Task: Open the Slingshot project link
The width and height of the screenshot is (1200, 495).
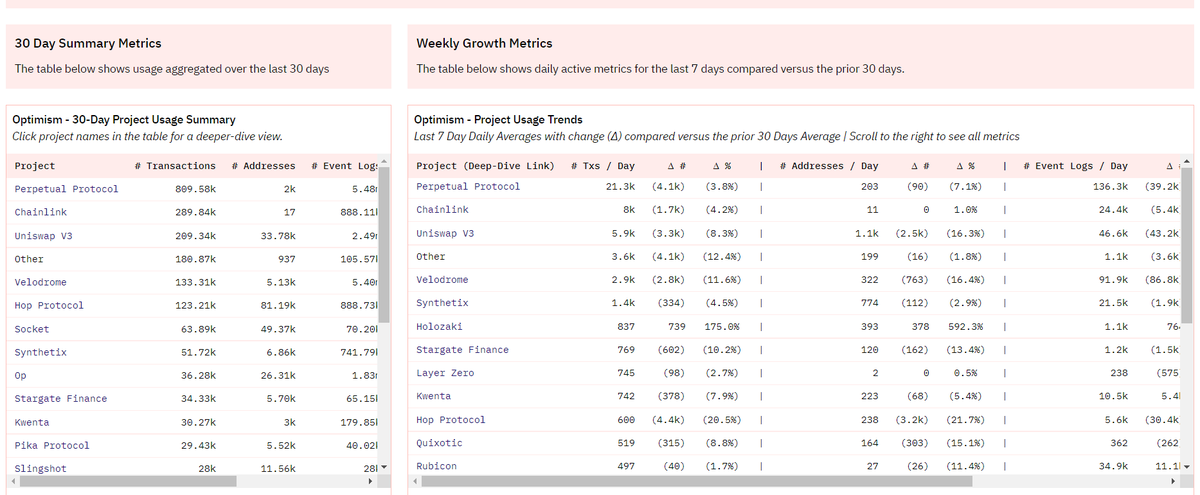Action: tap(41, 469)
